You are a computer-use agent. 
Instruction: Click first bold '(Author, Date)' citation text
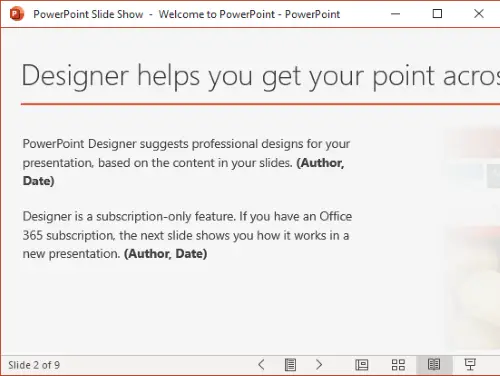tap(183, 172)
